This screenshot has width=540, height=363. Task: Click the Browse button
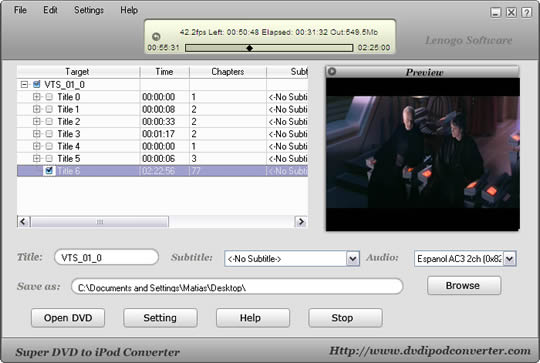click(464, 286)
